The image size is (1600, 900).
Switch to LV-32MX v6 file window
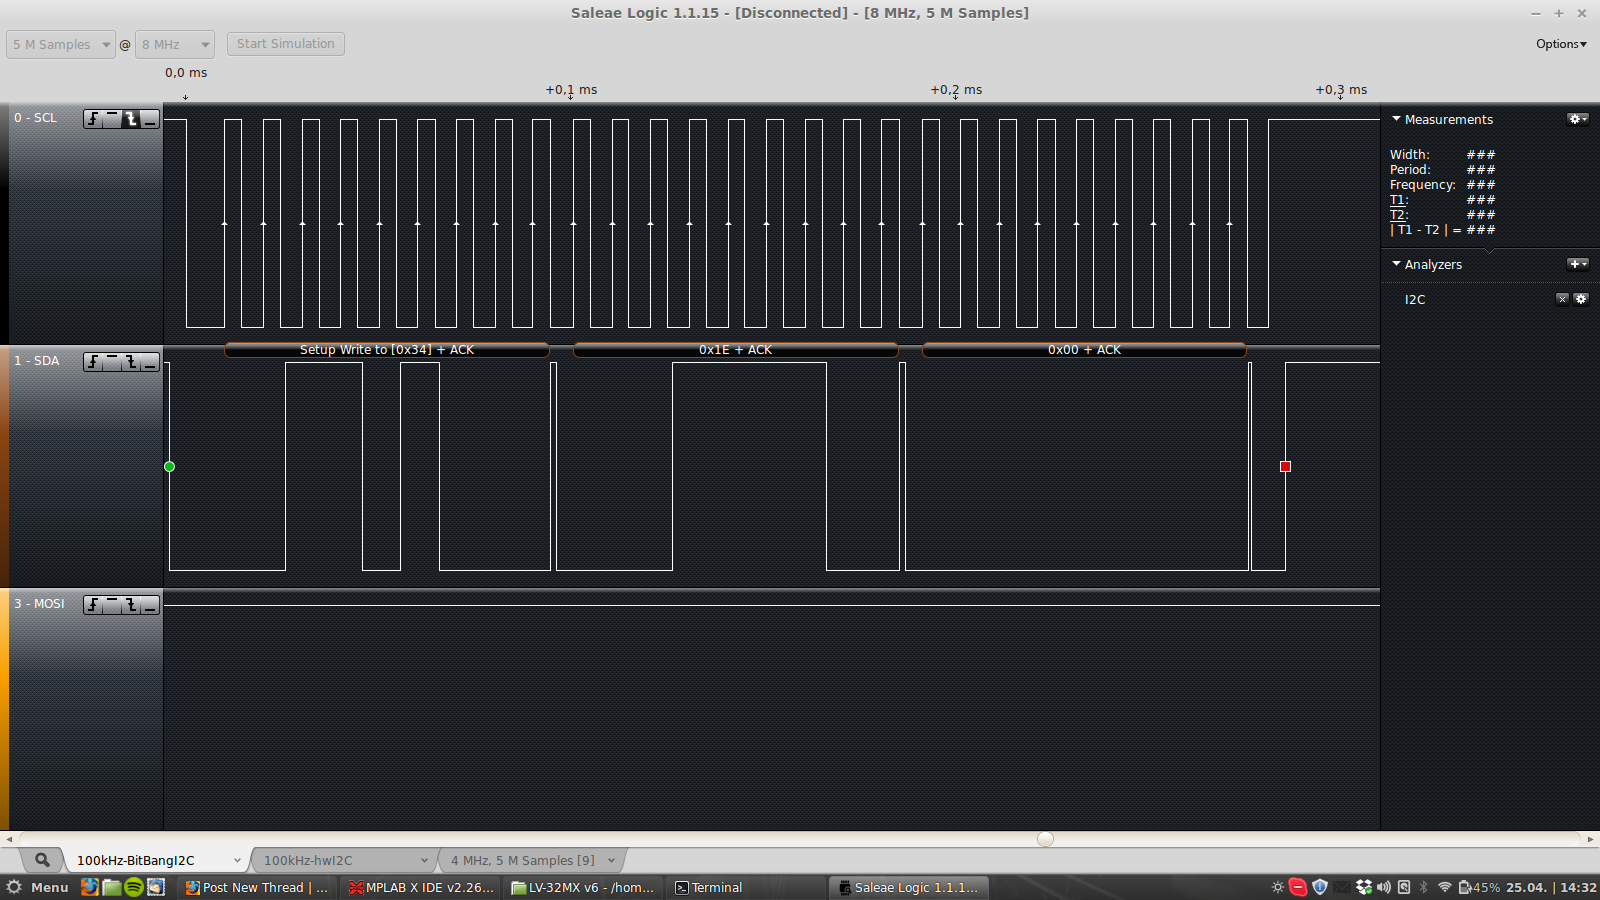click(582, 887)
